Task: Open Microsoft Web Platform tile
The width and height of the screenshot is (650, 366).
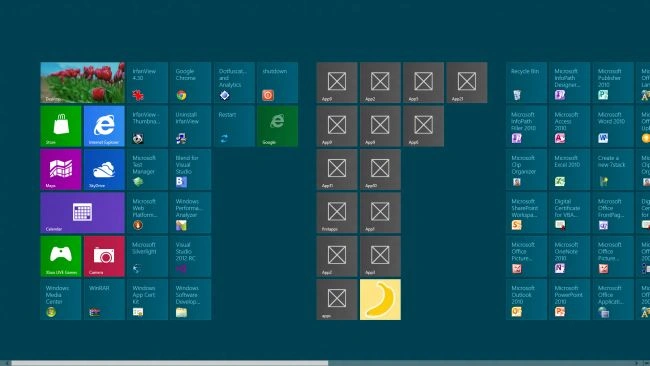Action: (x=148, y=213)
